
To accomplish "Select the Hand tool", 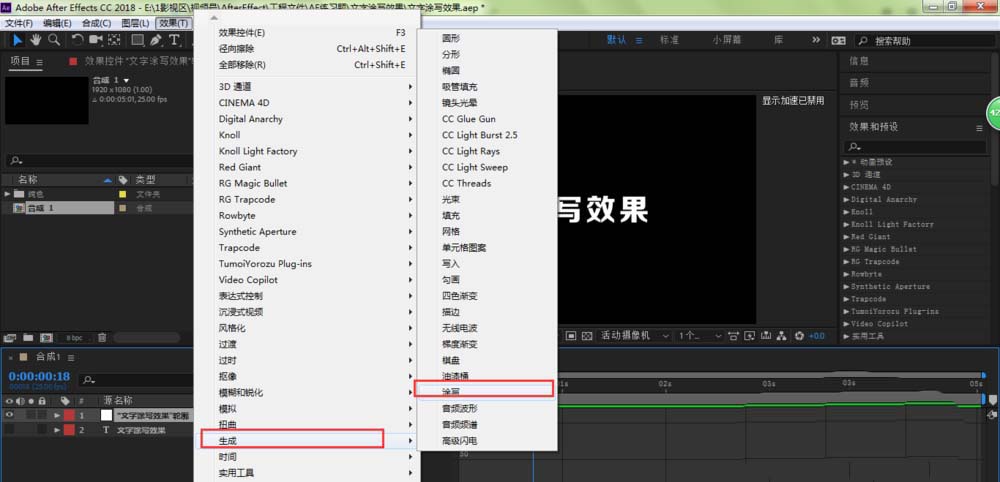I will [x=36, y=40].
